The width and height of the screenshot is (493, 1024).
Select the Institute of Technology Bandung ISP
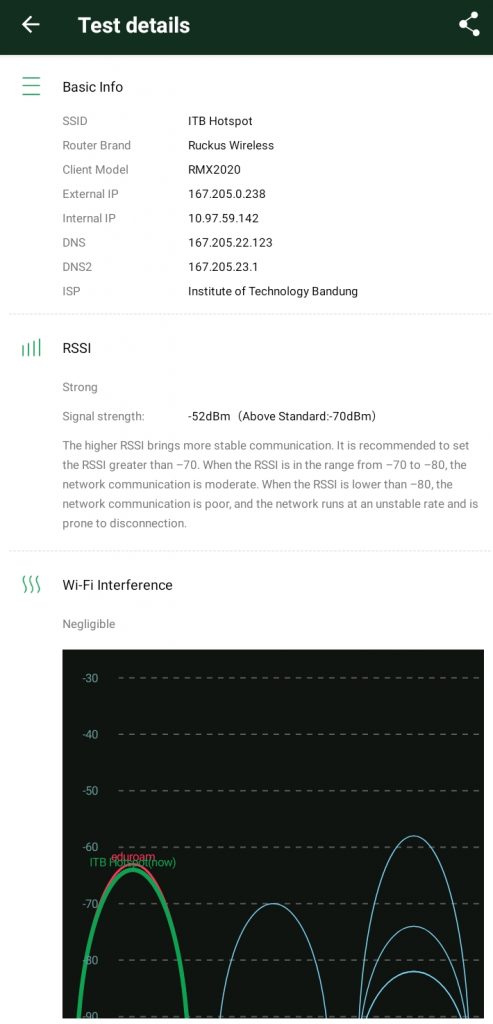(x=273, y=291)
